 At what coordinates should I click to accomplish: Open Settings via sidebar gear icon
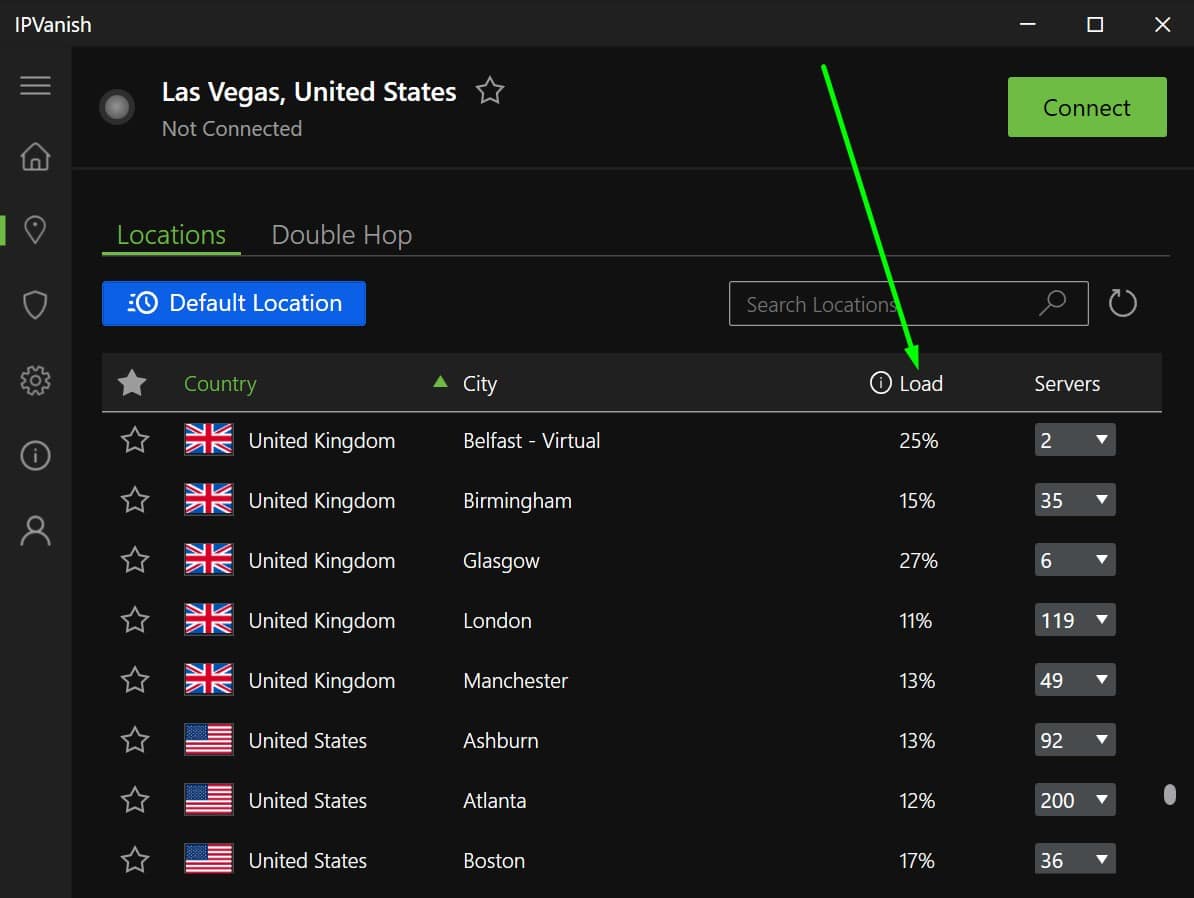tap(35, 379)
